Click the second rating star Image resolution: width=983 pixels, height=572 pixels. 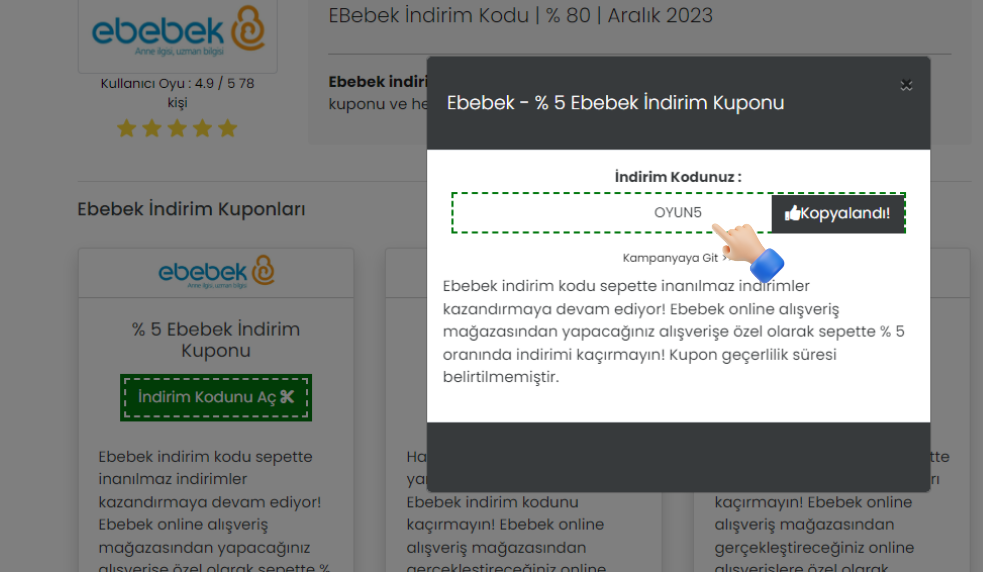(x=152, y=128)
